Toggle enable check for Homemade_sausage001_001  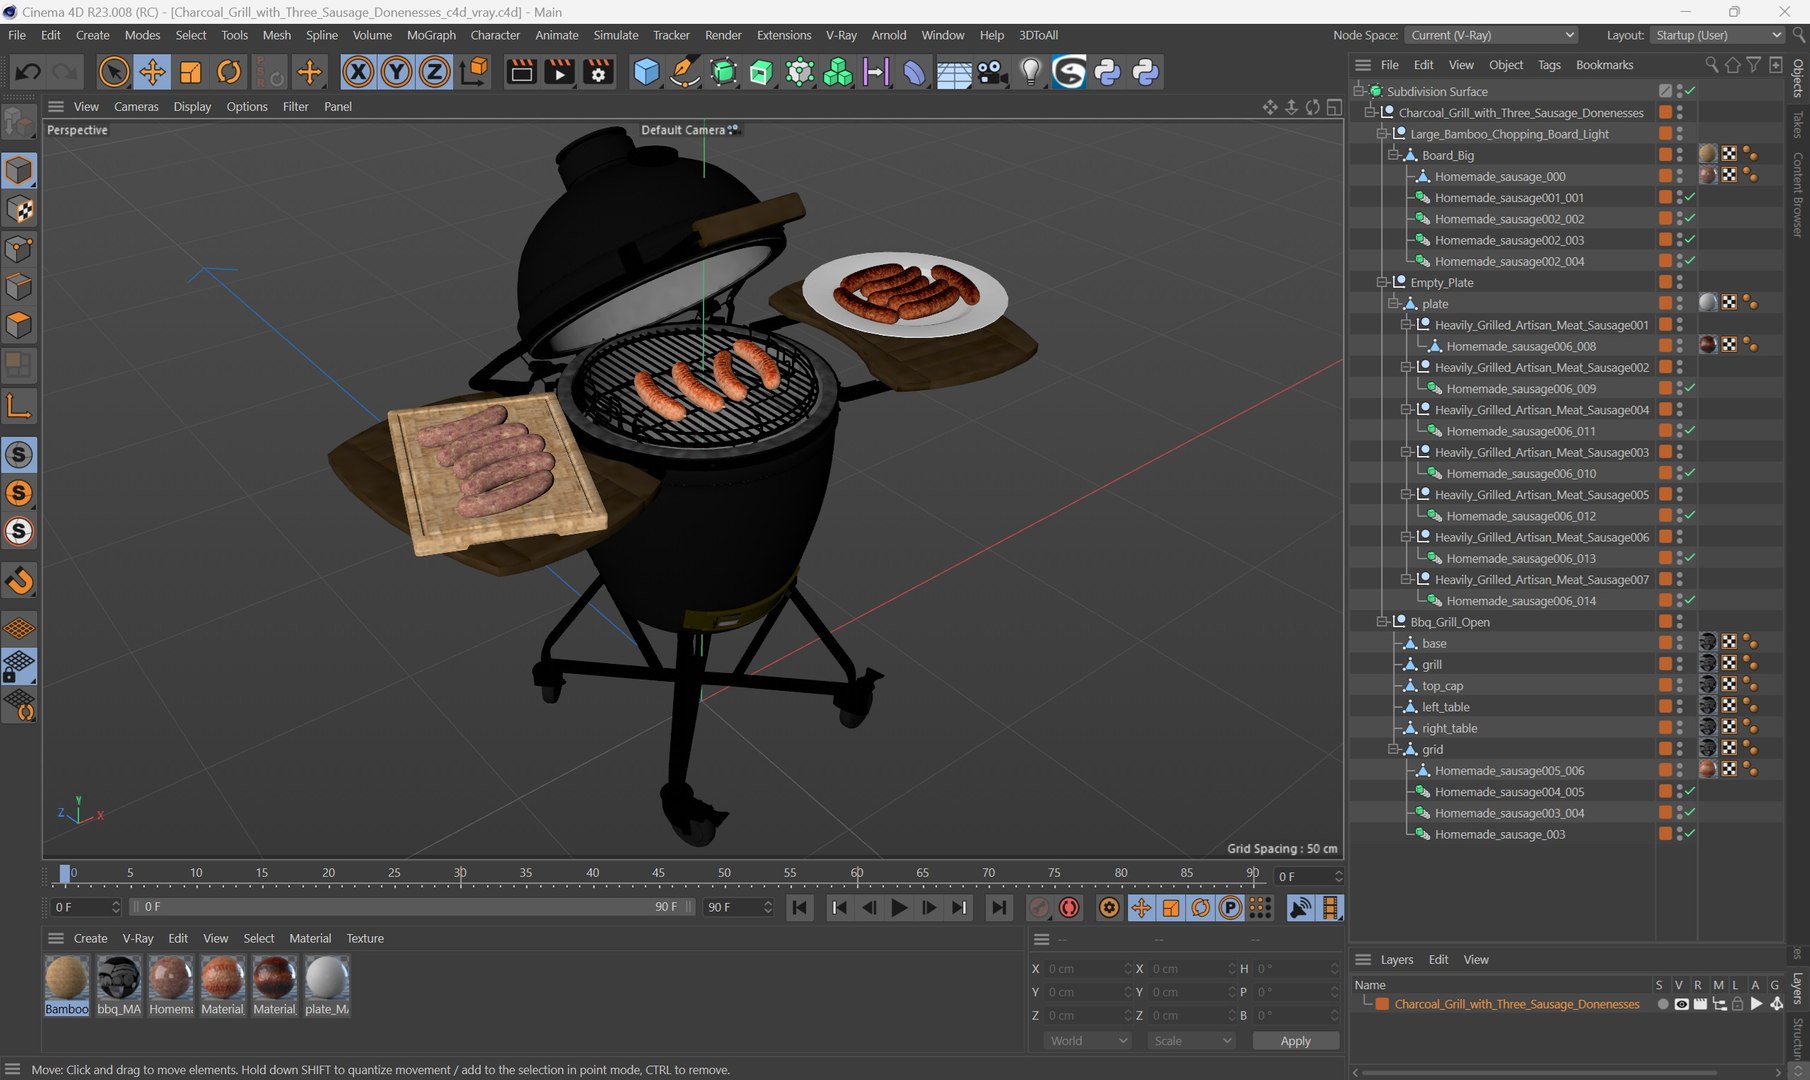coord(1690,197)
